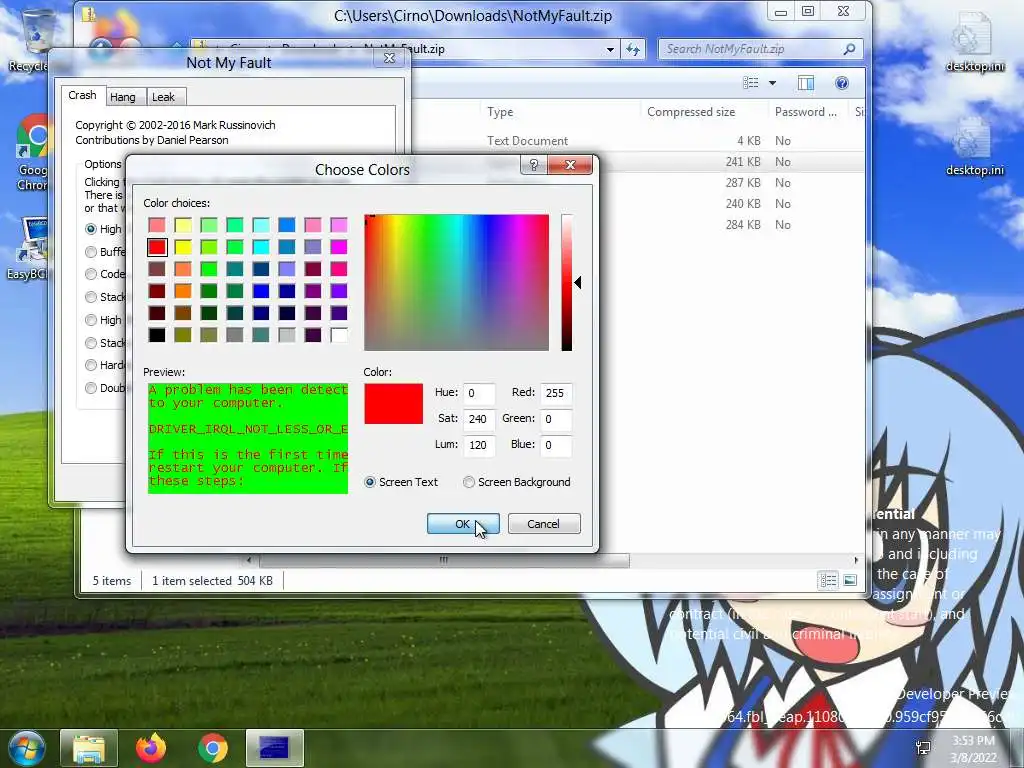The image size is (1024, 768).
Task: Open the lower desktop.ini file icon
Action: point(974,146)
